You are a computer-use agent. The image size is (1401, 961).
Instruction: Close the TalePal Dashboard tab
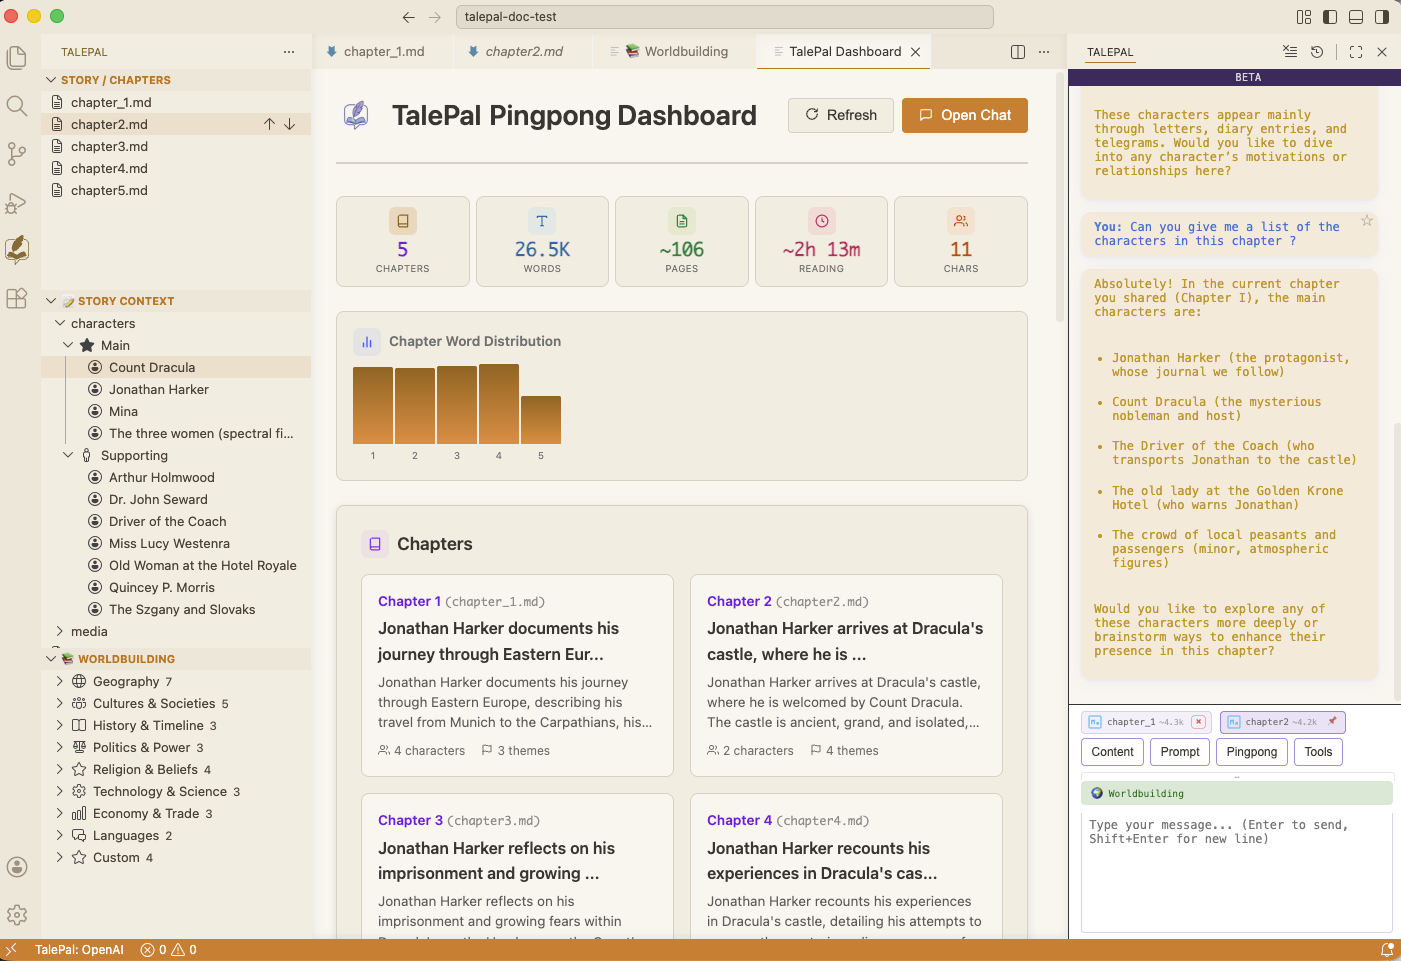(x=915, y=52)
